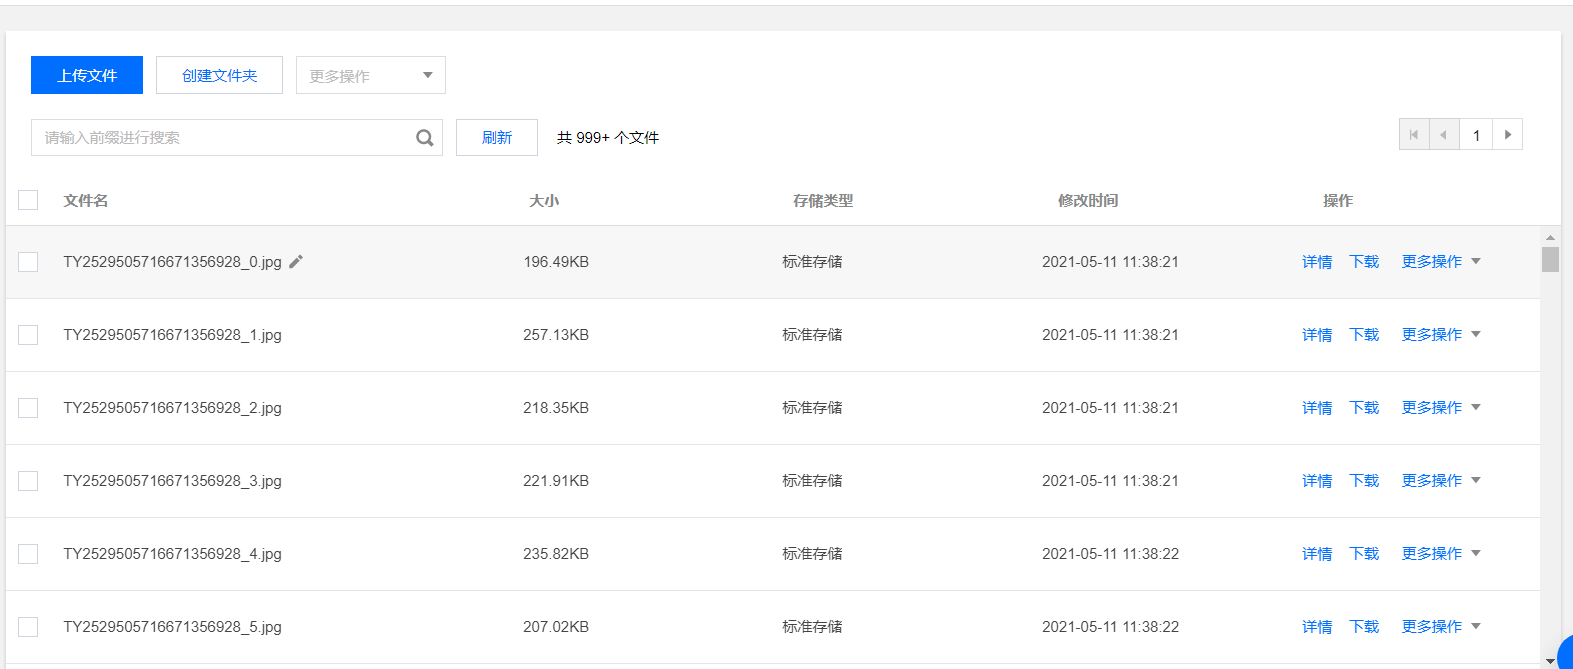The height and width of the screenshot is (669, 1573).
Task: Click 标准存储 in the _0.jpg row
Action: (x=812, y=262)
